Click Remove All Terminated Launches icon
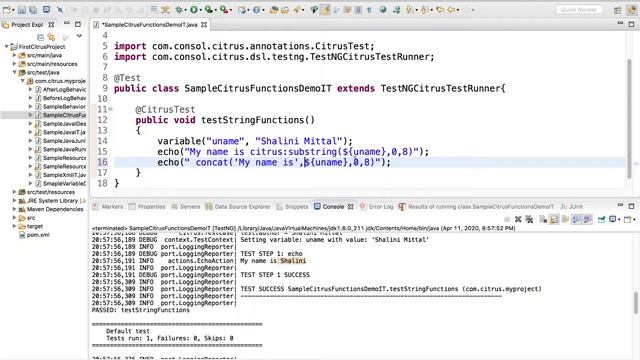The height and width of the screenshot is (360, 640). (529, 220)
